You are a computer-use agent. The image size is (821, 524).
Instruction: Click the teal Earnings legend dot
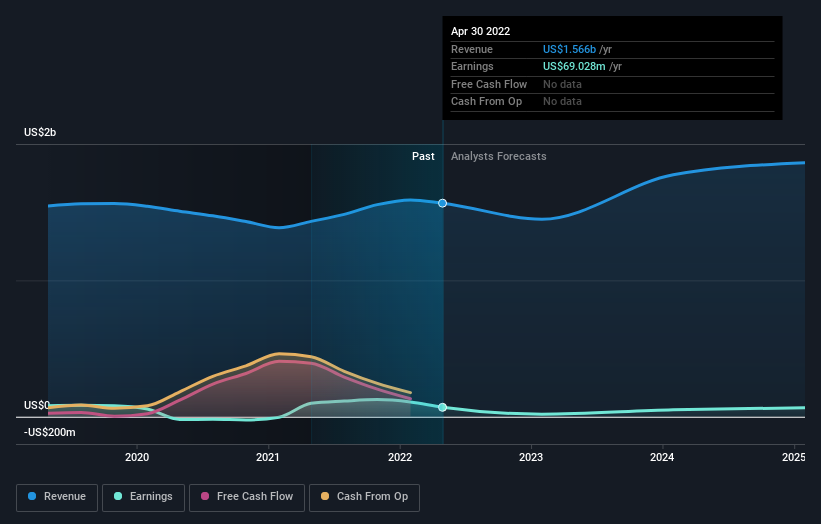click(118, 496)
